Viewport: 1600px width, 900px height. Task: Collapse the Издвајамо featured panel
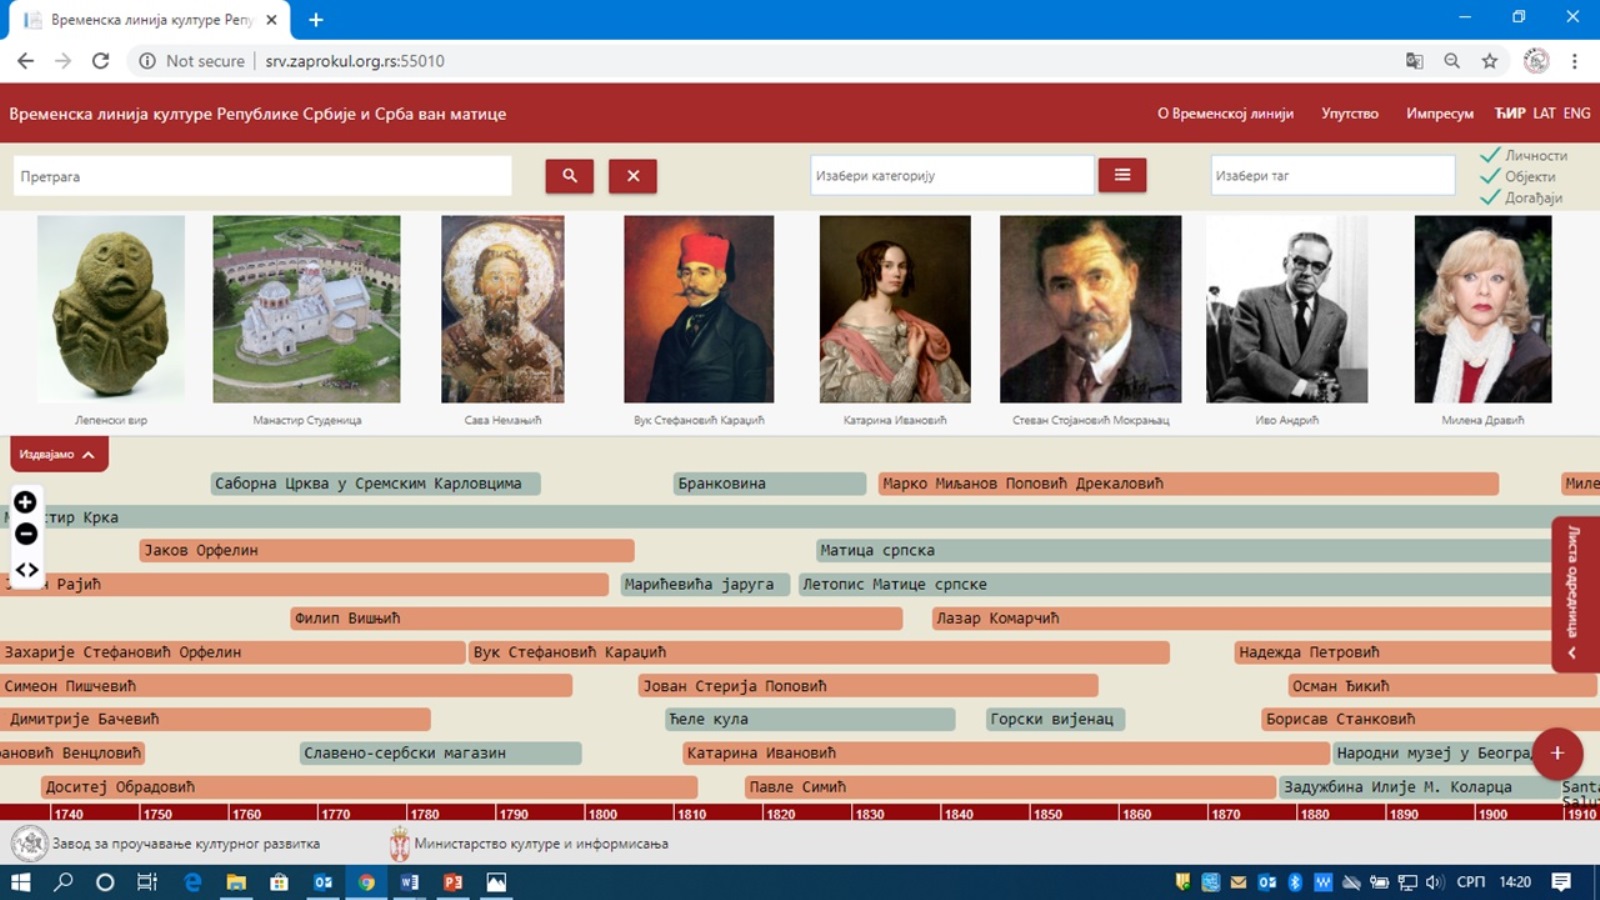pos(59,454)
